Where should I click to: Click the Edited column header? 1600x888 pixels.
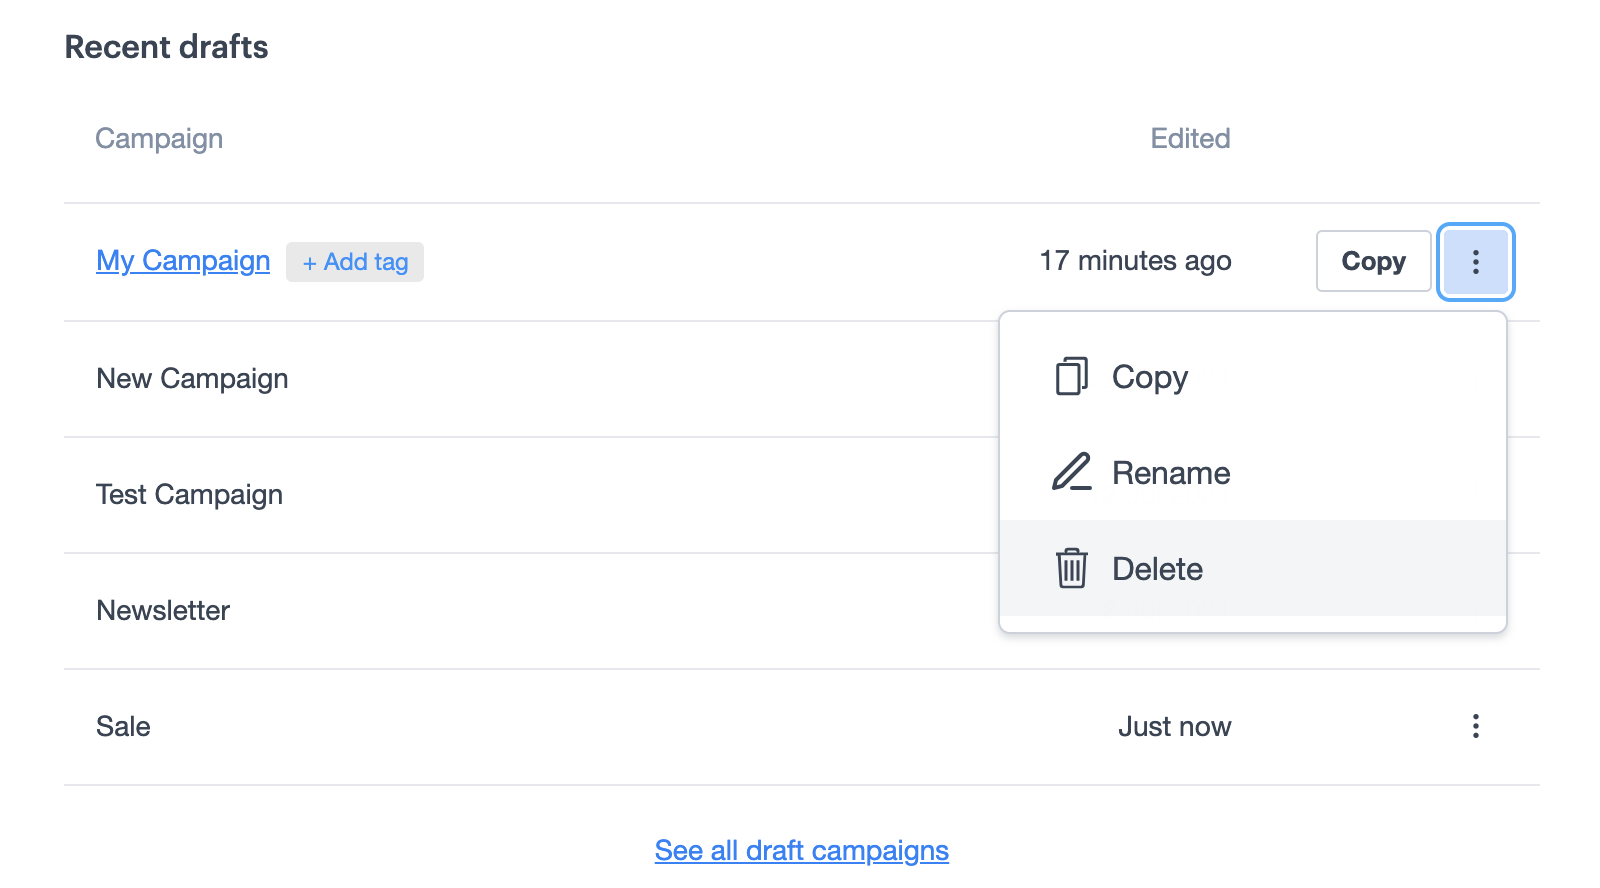(1190, 139)
